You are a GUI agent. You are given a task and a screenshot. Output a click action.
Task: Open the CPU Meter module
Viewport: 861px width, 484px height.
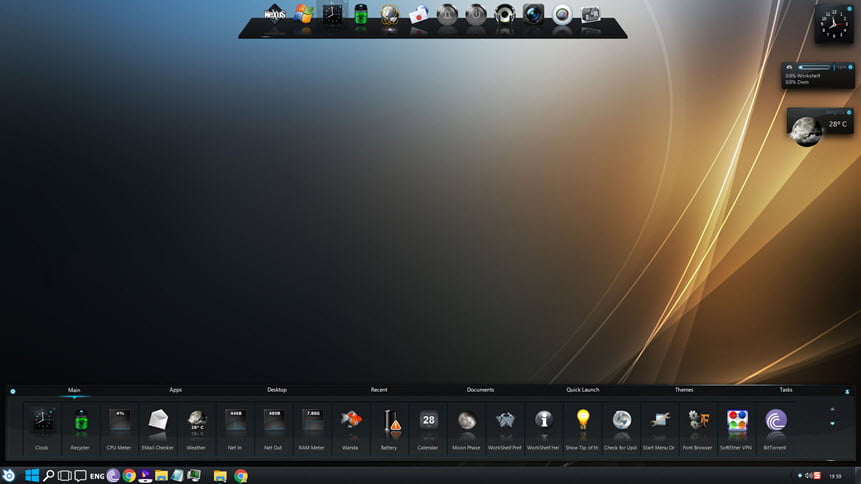(x=119, y=429)
